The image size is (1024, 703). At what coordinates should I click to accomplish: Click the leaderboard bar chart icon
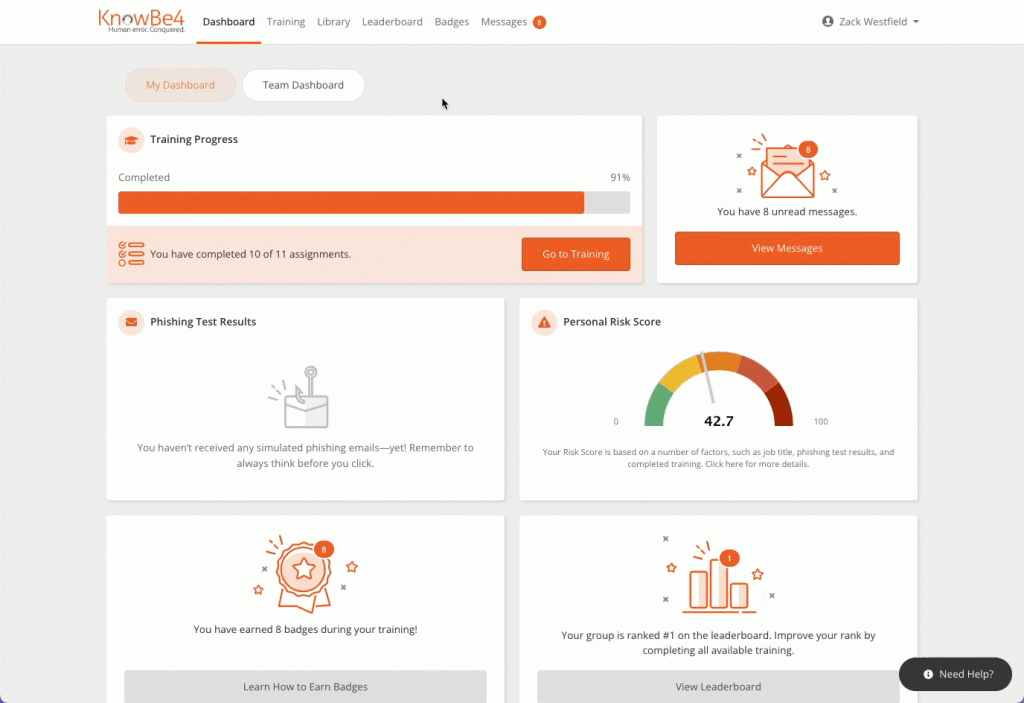click(717, 580)
